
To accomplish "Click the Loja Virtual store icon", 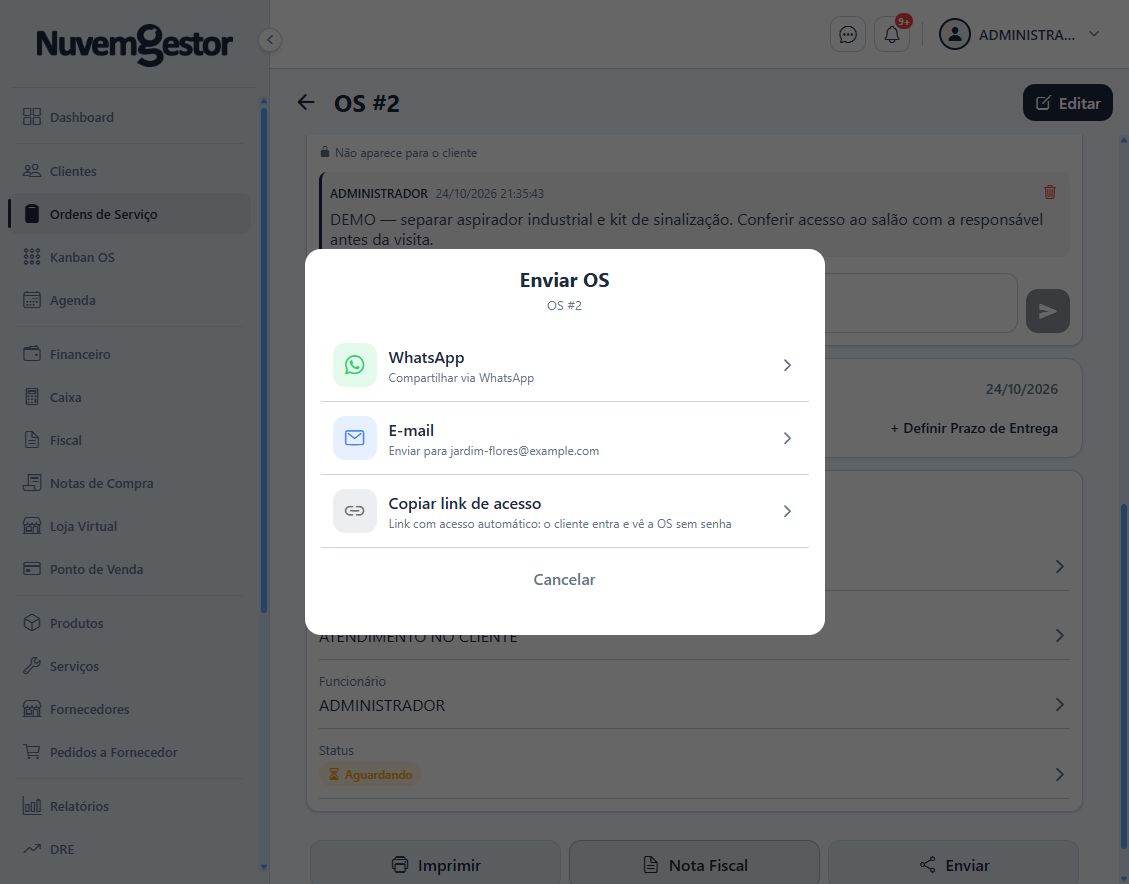I will [32, 526].
